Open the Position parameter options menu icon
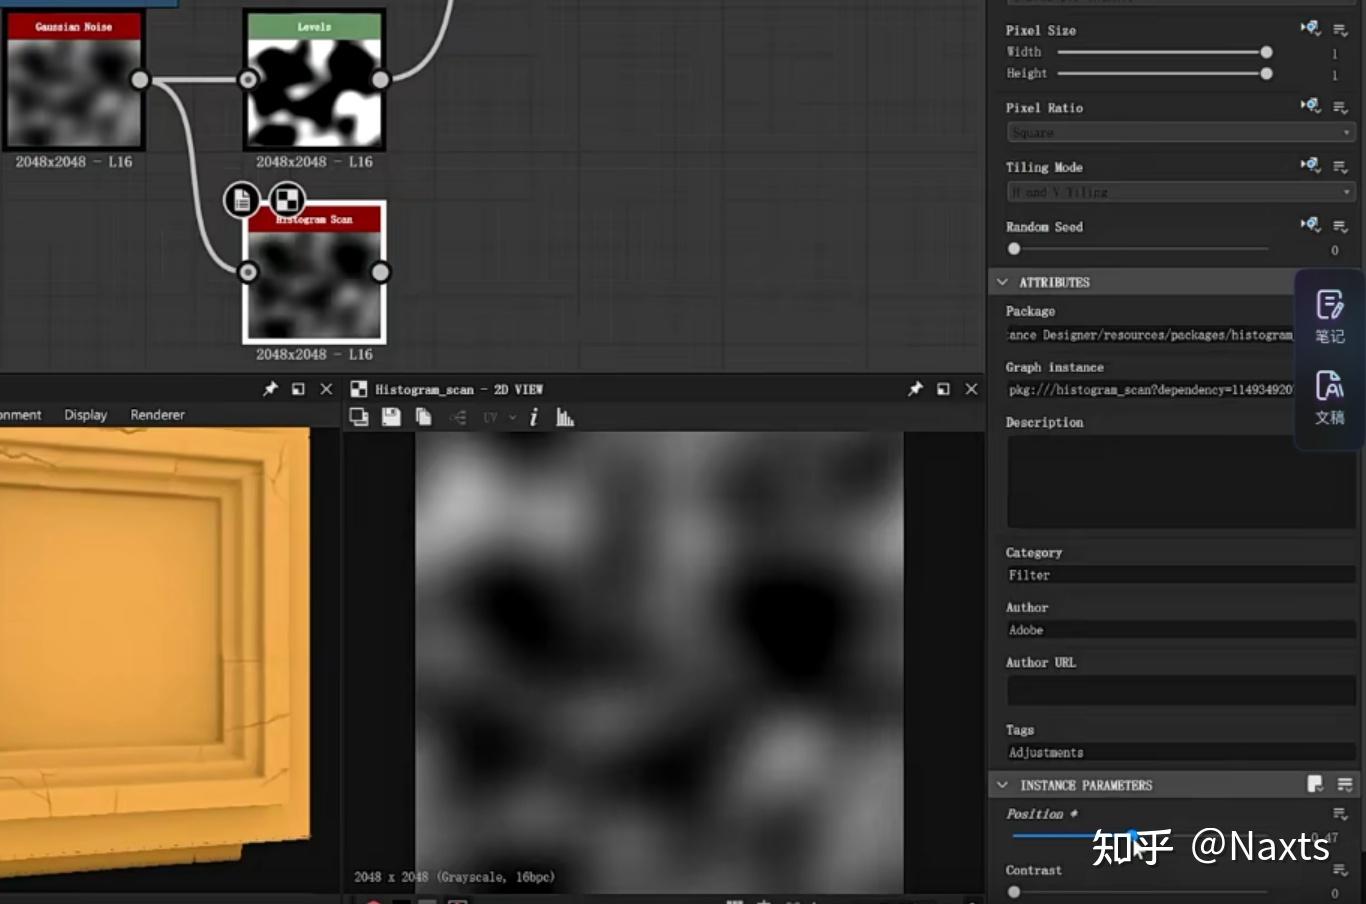Viewport: 1366px width, 904px height. [x=1340, y=814]
